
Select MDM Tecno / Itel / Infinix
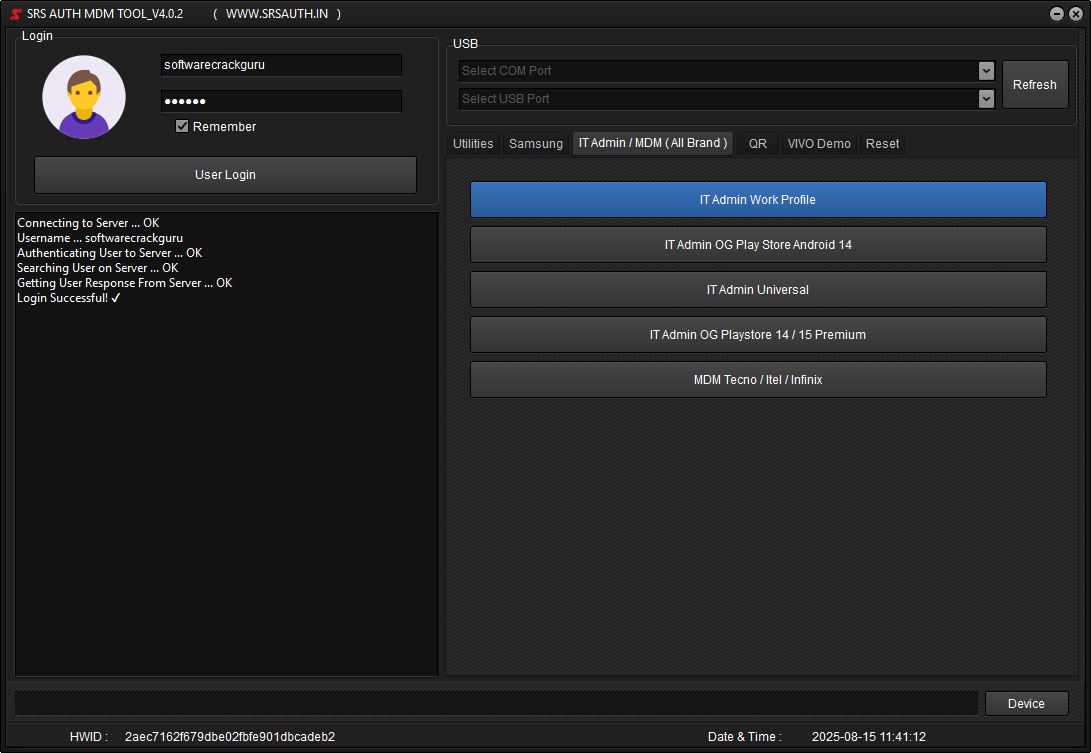tap(757, 379)
